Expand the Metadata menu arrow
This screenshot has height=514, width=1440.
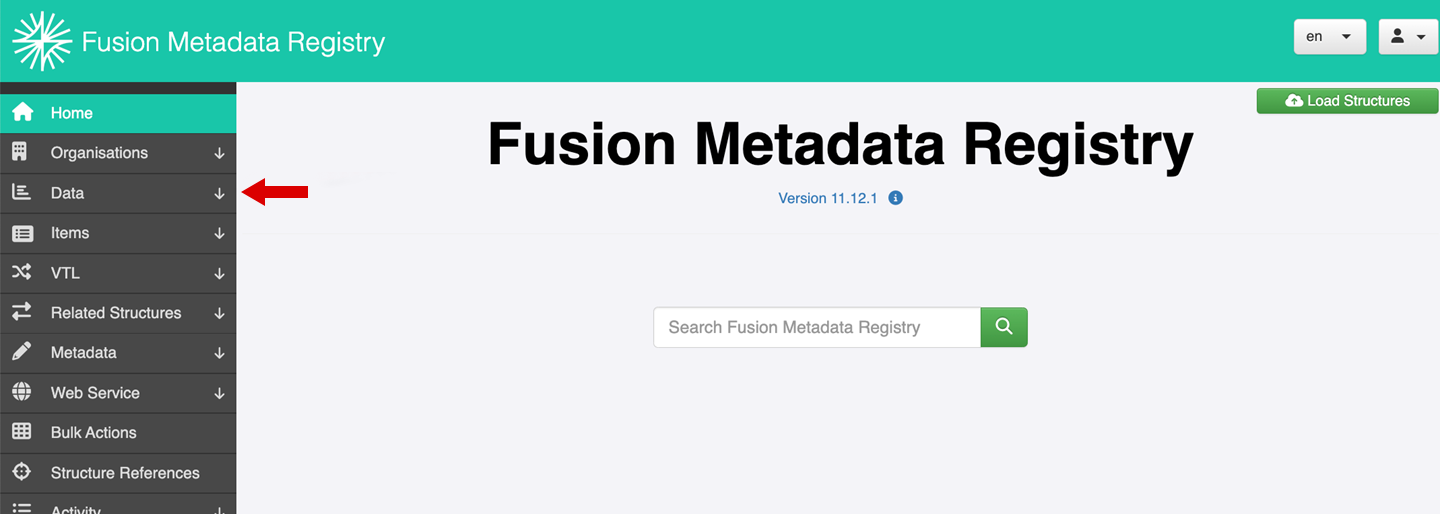click(219, 353)
